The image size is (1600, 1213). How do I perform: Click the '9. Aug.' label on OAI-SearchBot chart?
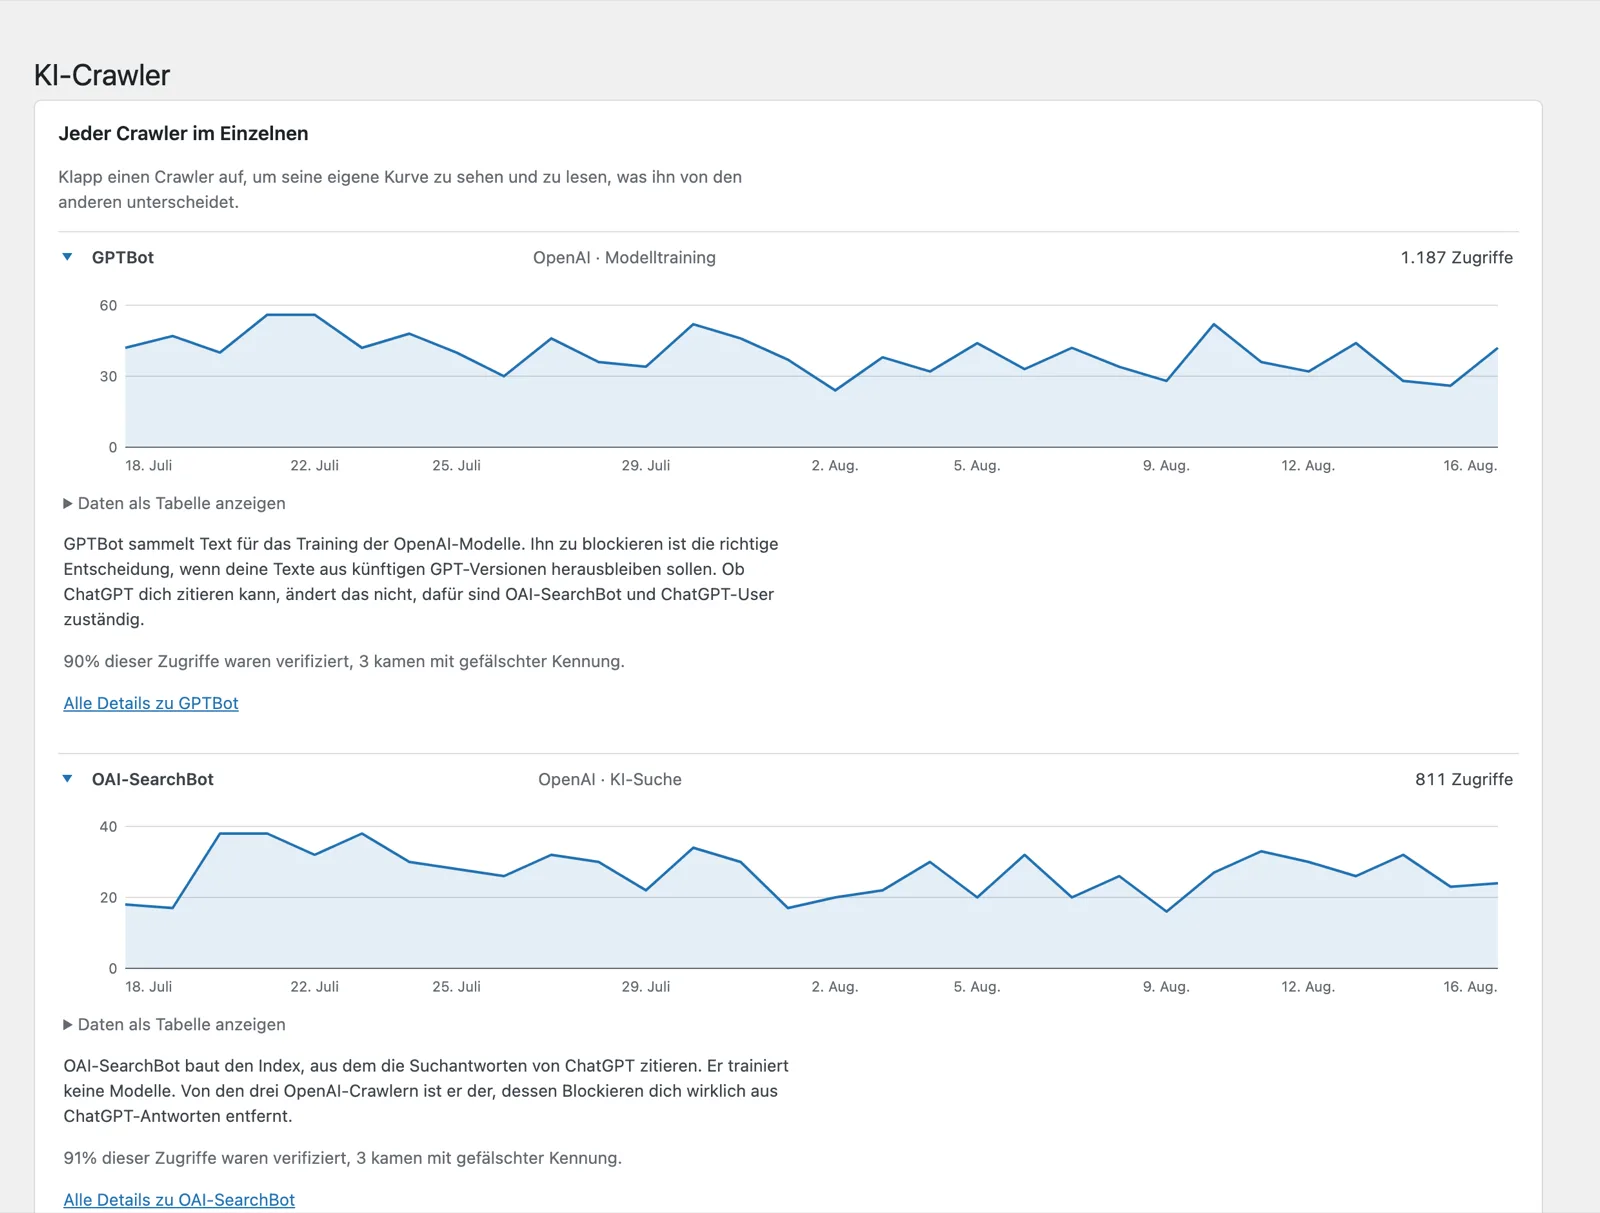point(1166,986)
